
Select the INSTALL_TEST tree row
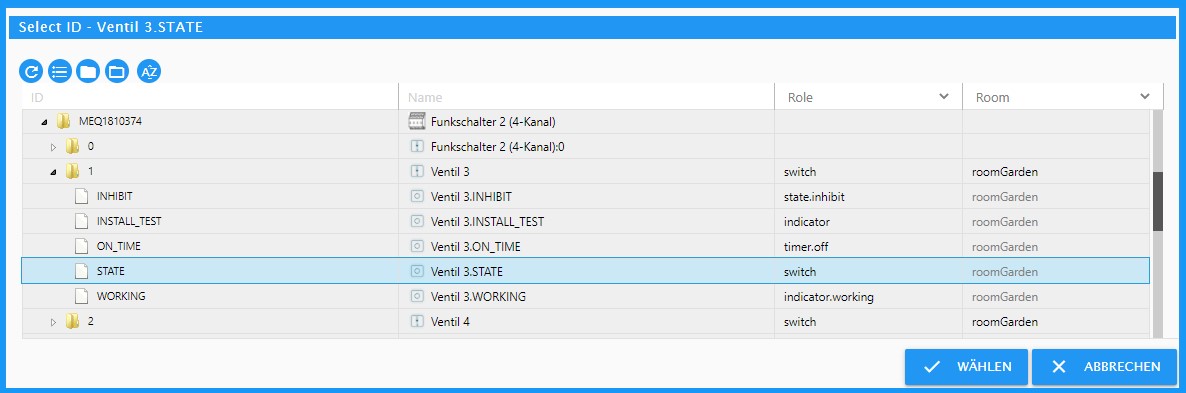pos(585,221)
